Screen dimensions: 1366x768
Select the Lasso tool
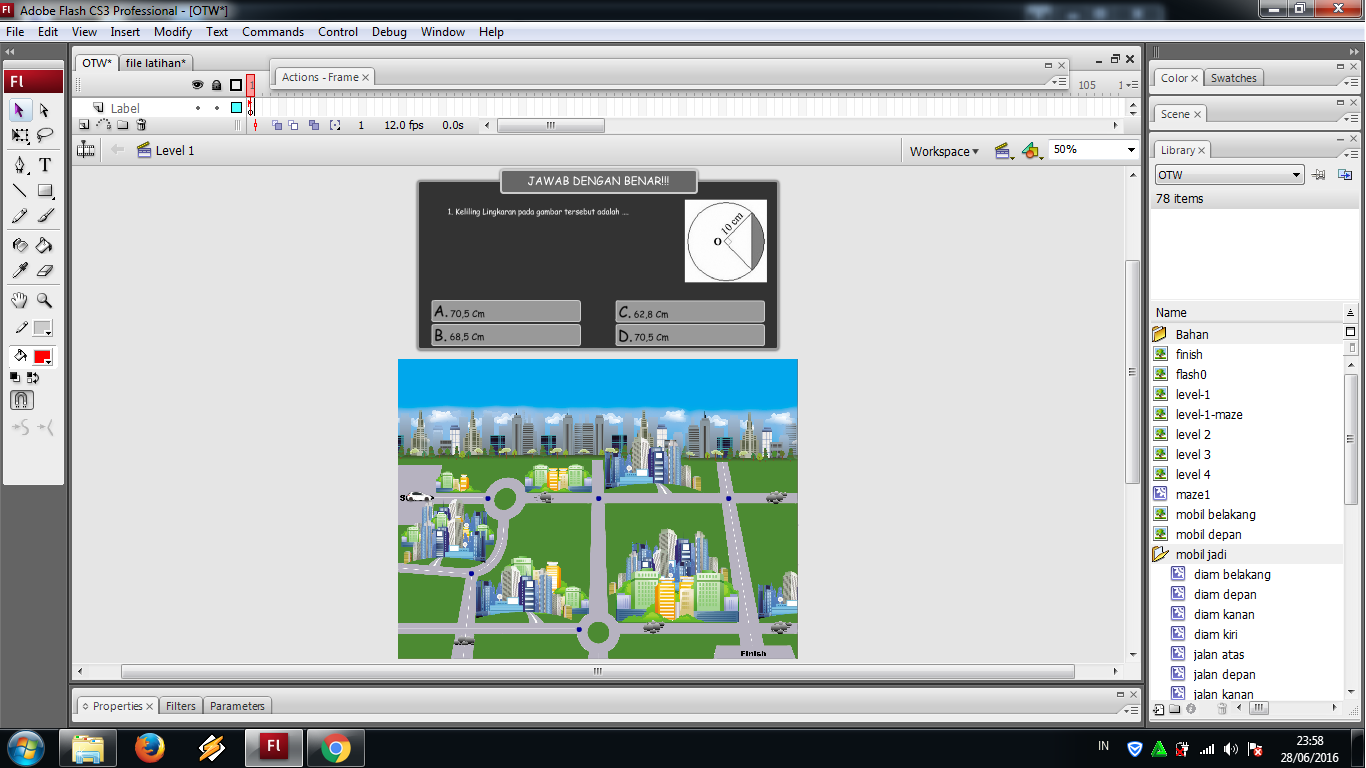pos(45,135)
